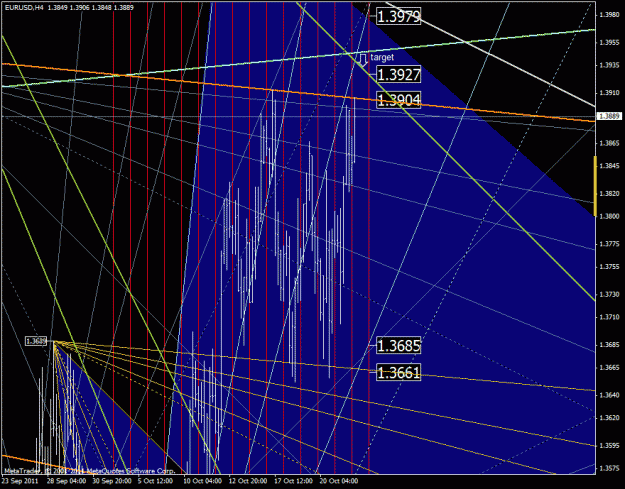
Task: Click 1.3575 on the price scale
Action: (x=609, y=468)
